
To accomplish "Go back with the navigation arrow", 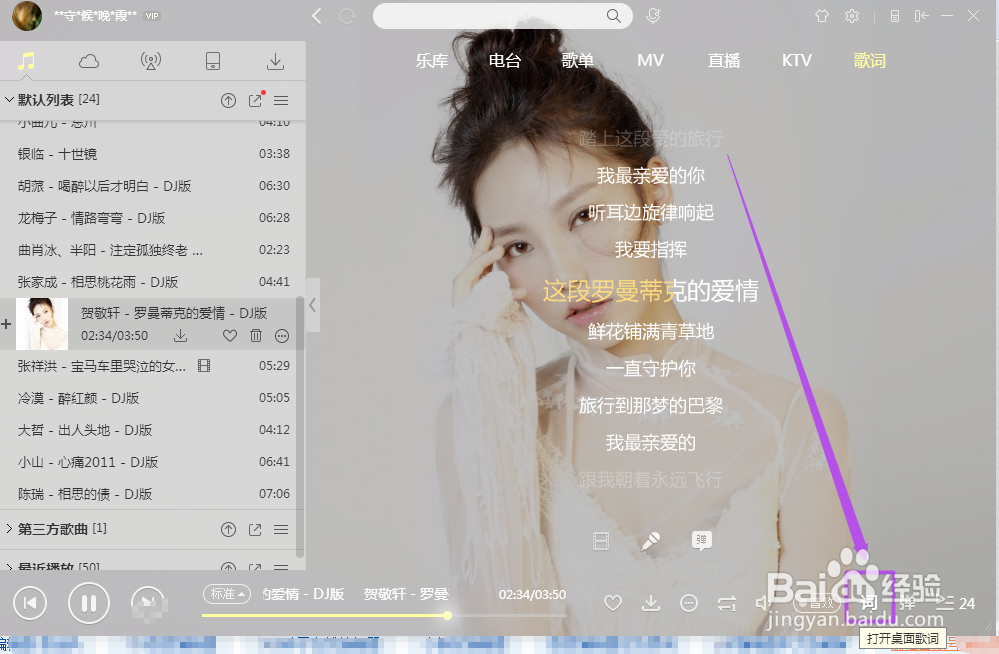I will (x=317, y=16).
